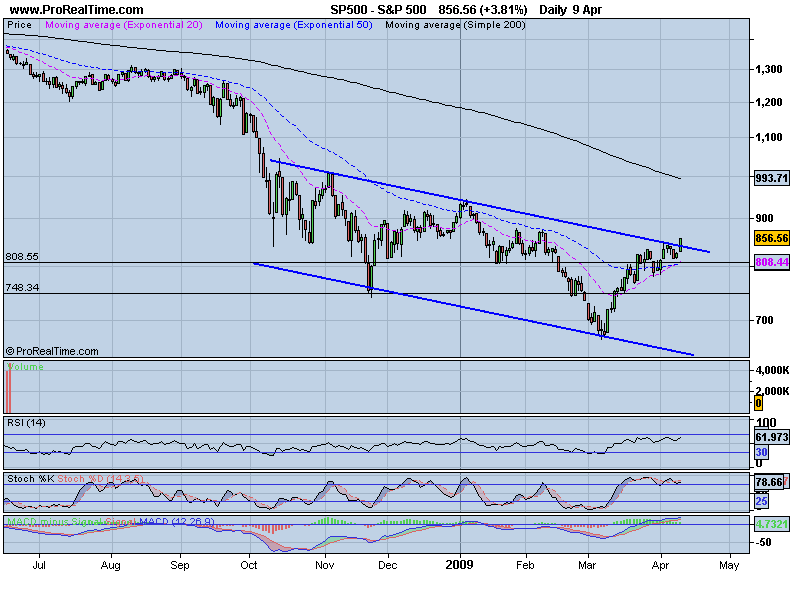800x600 pixels.
Task: Click the latest candlestick above the channel
Action: coord(681,245)
